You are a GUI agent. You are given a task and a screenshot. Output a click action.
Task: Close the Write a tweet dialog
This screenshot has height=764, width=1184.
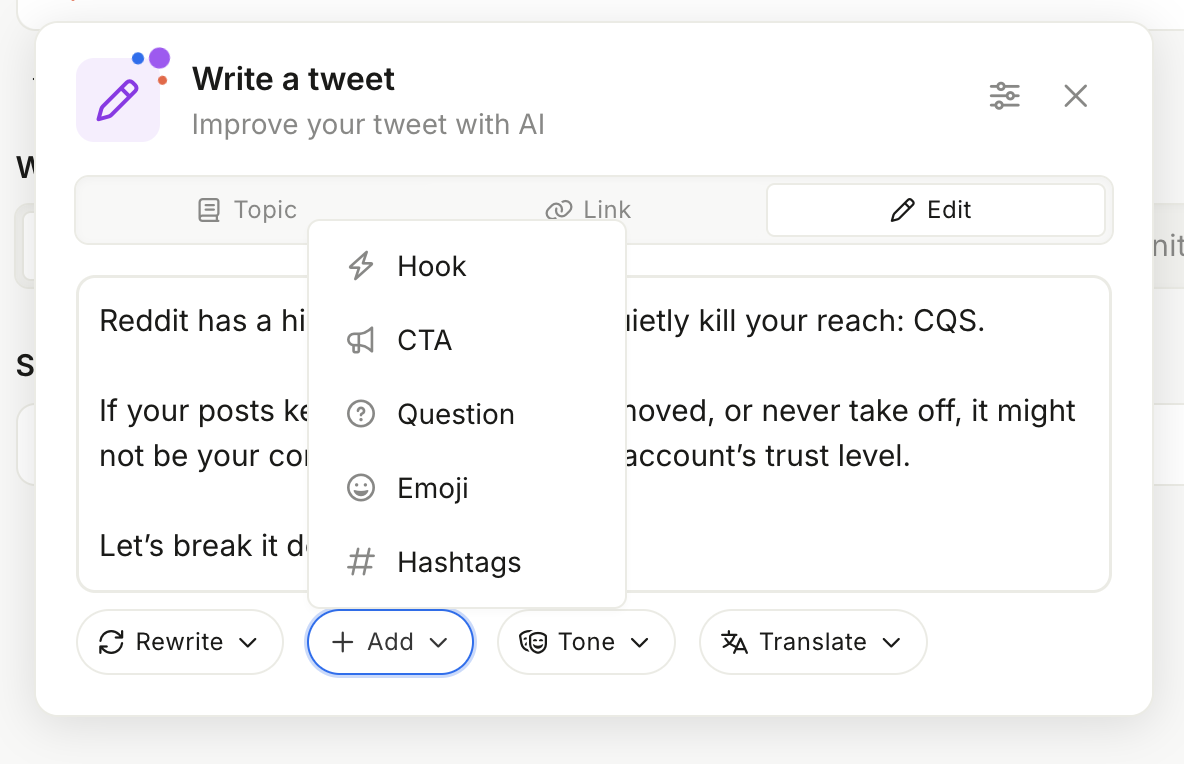[x=1075, y=96]
